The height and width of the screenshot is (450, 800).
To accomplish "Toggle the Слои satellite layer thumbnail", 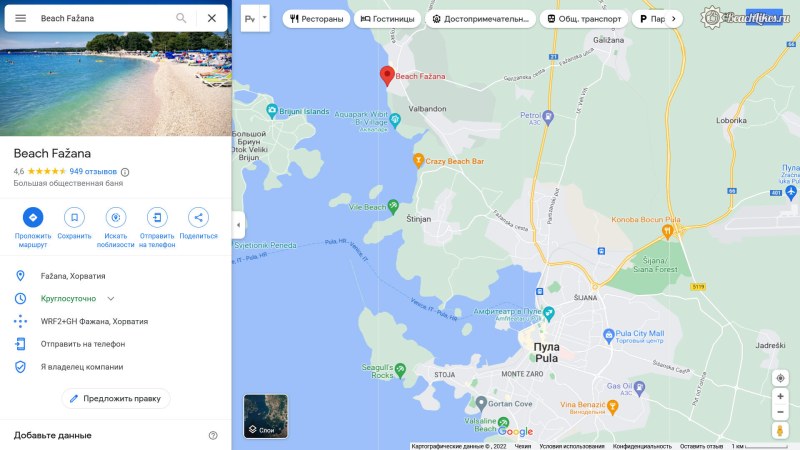I will pos(265,416).
